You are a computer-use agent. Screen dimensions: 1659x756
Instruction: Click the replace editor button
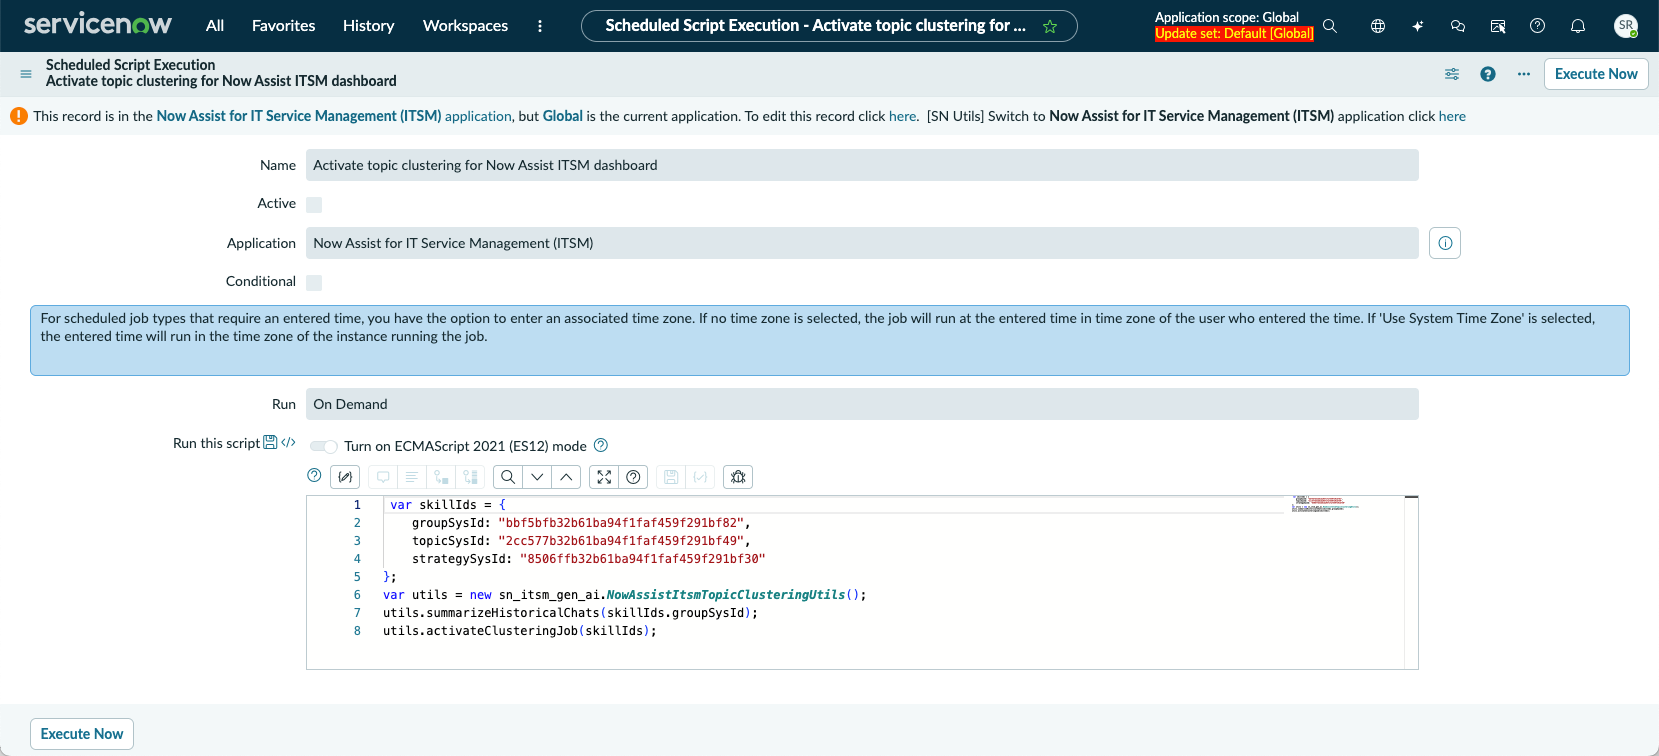pyautogui.click(x=441, y=477)
